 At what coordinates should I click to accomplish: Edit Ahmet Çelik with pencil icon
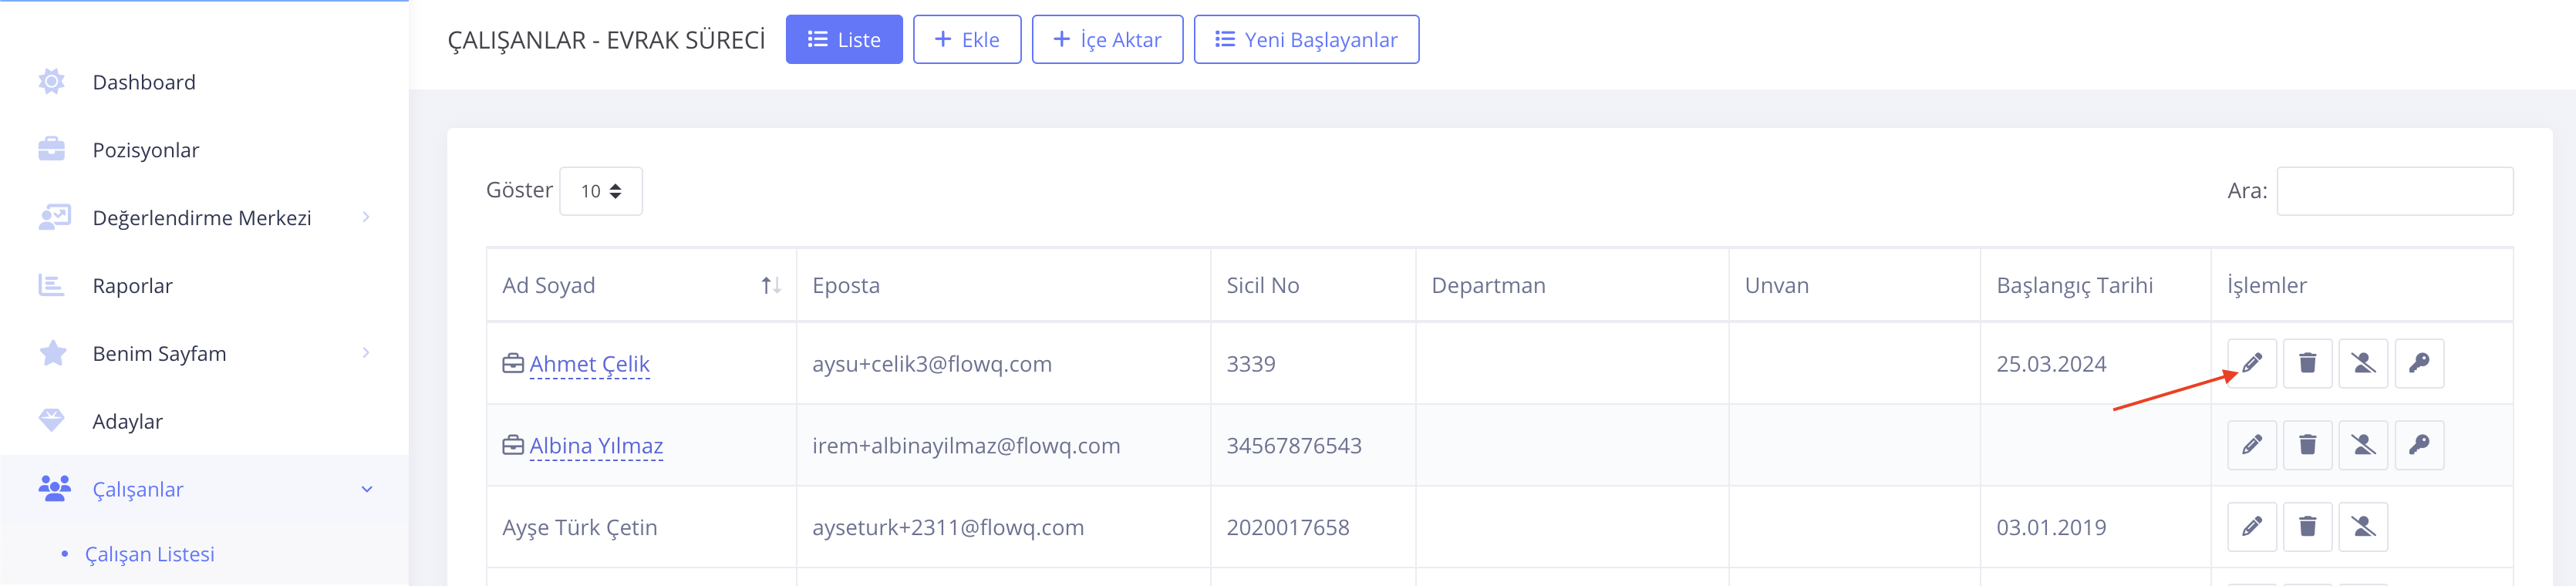point(2251,363)
